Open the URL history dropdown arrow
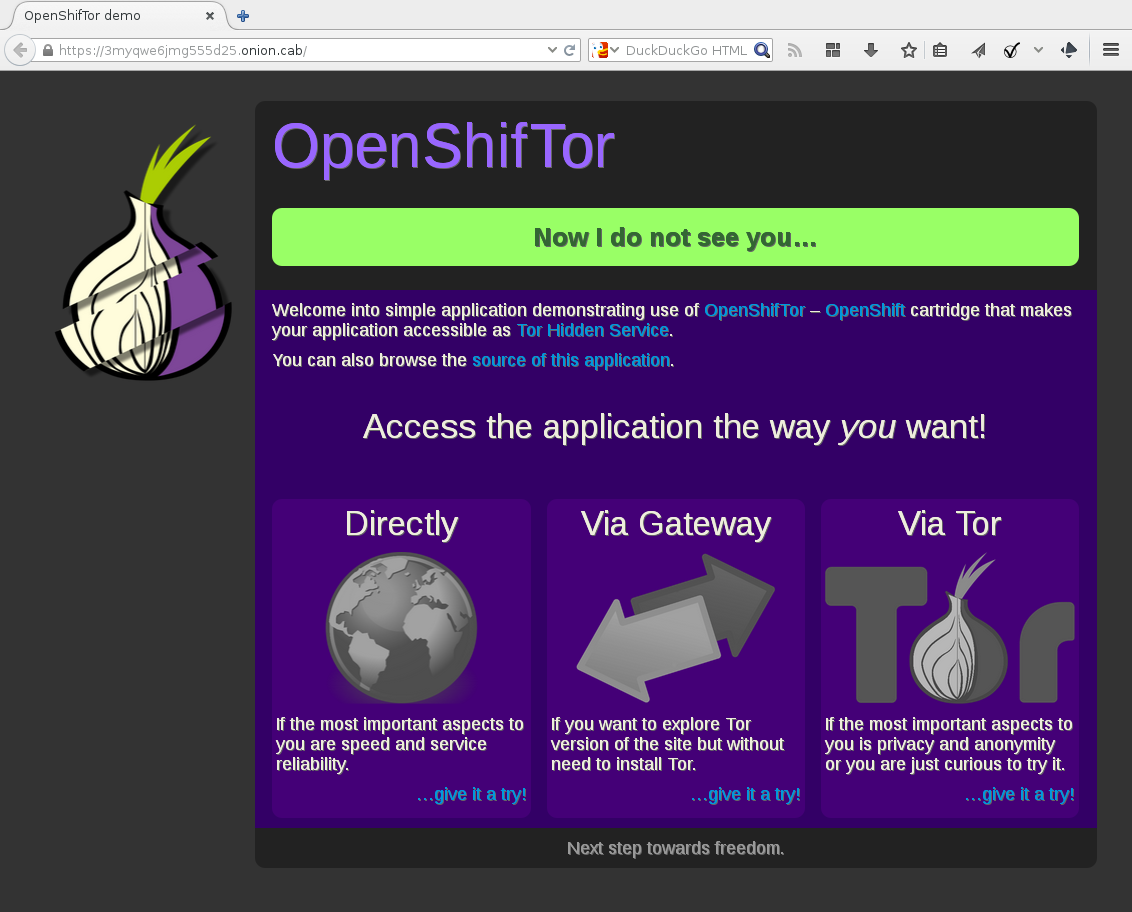This screenshot has height=912, width=1132. click(x=552, y=50)
